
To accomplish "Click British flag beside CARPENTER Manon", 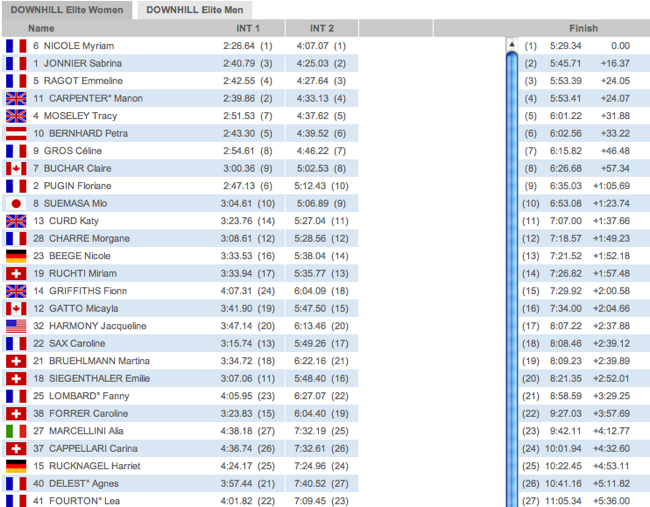I will point(16,98).
